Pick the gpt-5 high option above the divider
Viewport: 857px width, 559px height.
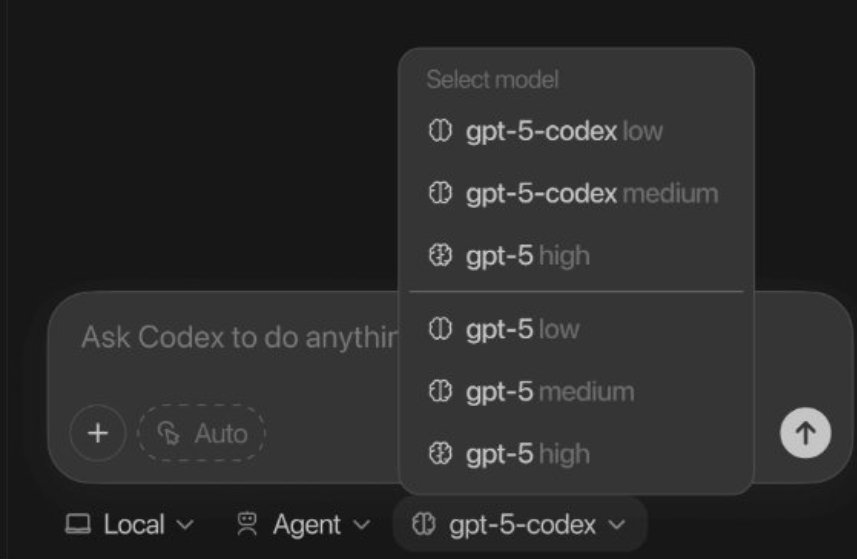pyautogui.click(x=577, y=256)
